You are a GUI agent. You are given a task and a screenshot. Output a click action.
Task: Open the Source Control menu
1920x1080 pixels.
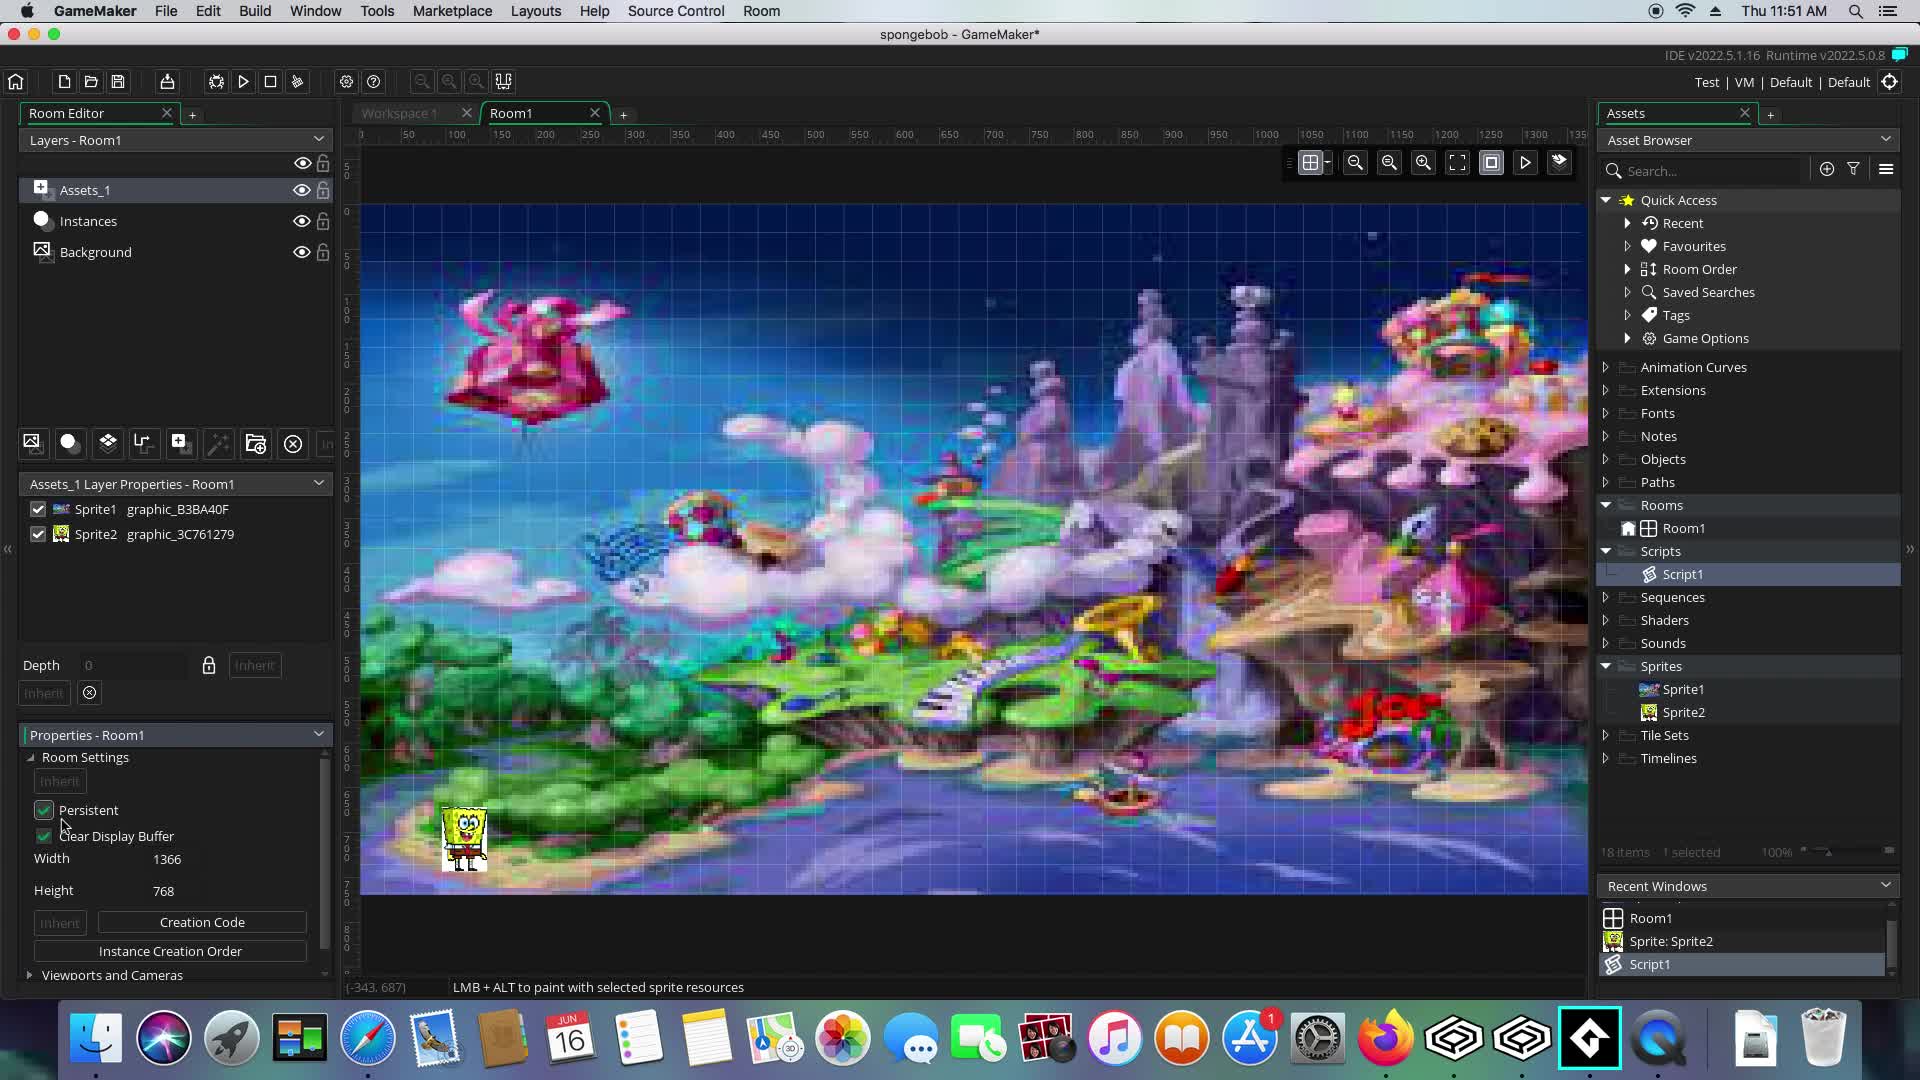(x=676, y=11)
